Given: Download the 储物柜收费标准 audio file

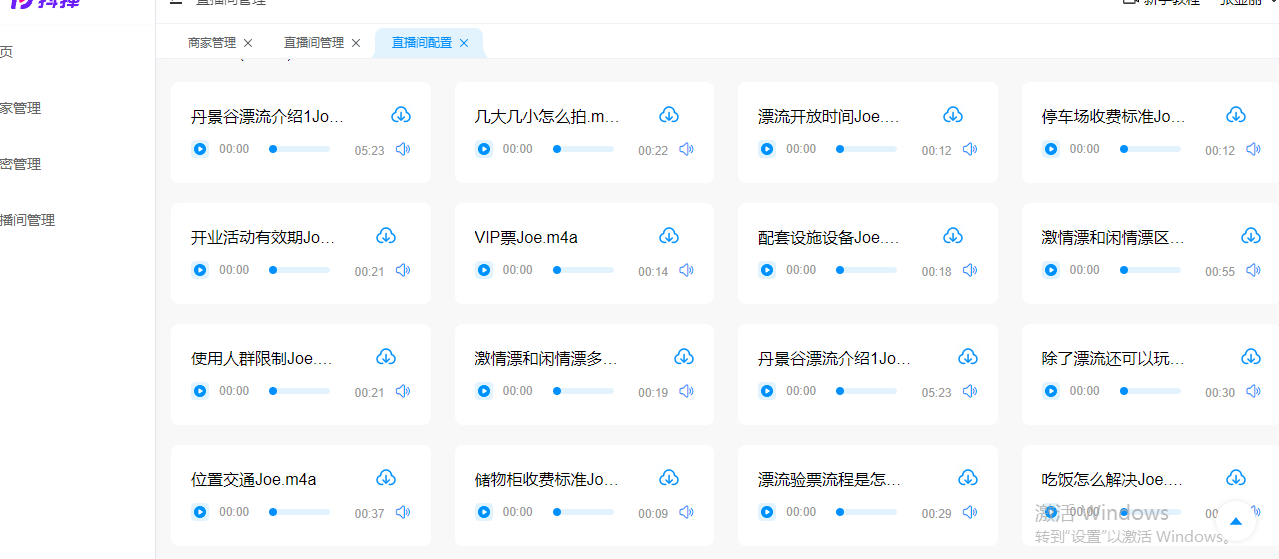Looking at the screenshot, I should (669, 478).
